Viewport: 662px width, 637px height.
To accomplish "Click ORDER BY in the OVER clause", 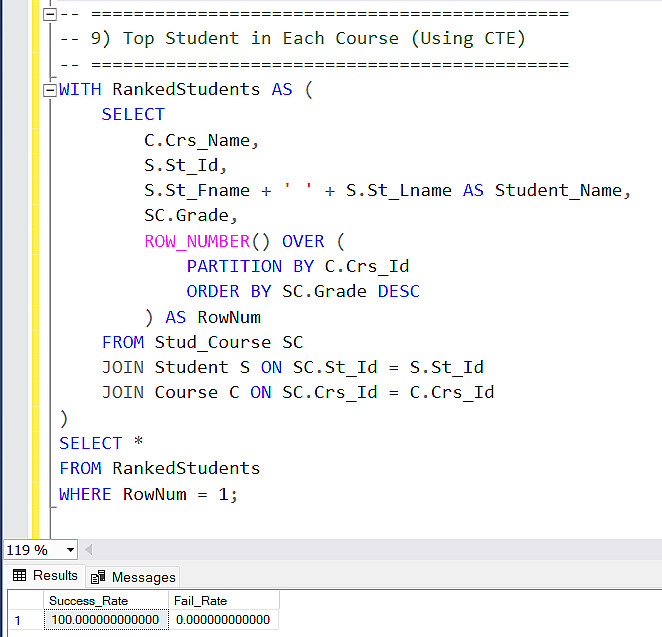I will (229, 291).
